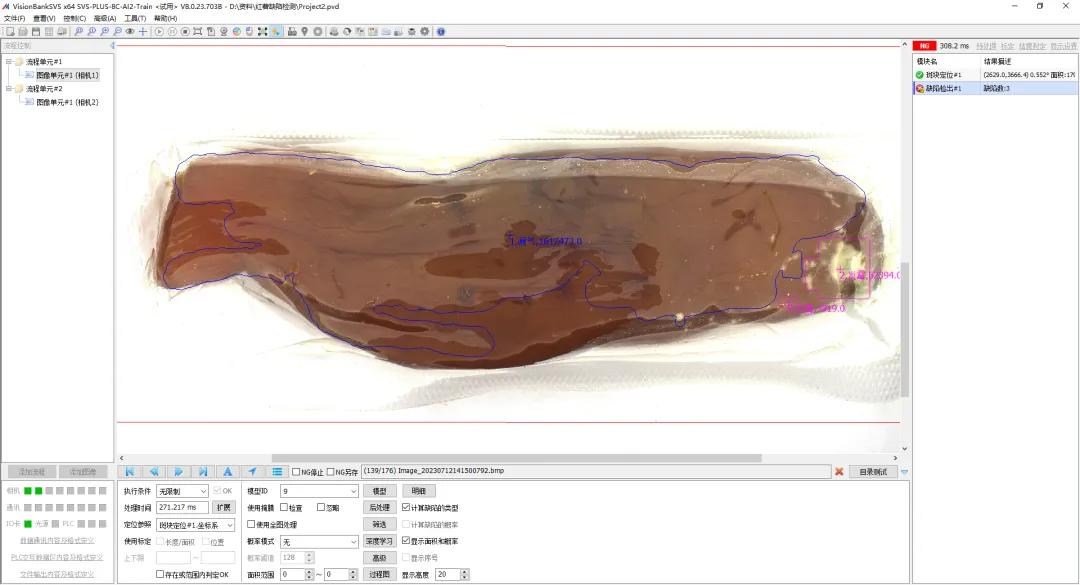Click the horizontal scrollbar below image

point(517,458)
